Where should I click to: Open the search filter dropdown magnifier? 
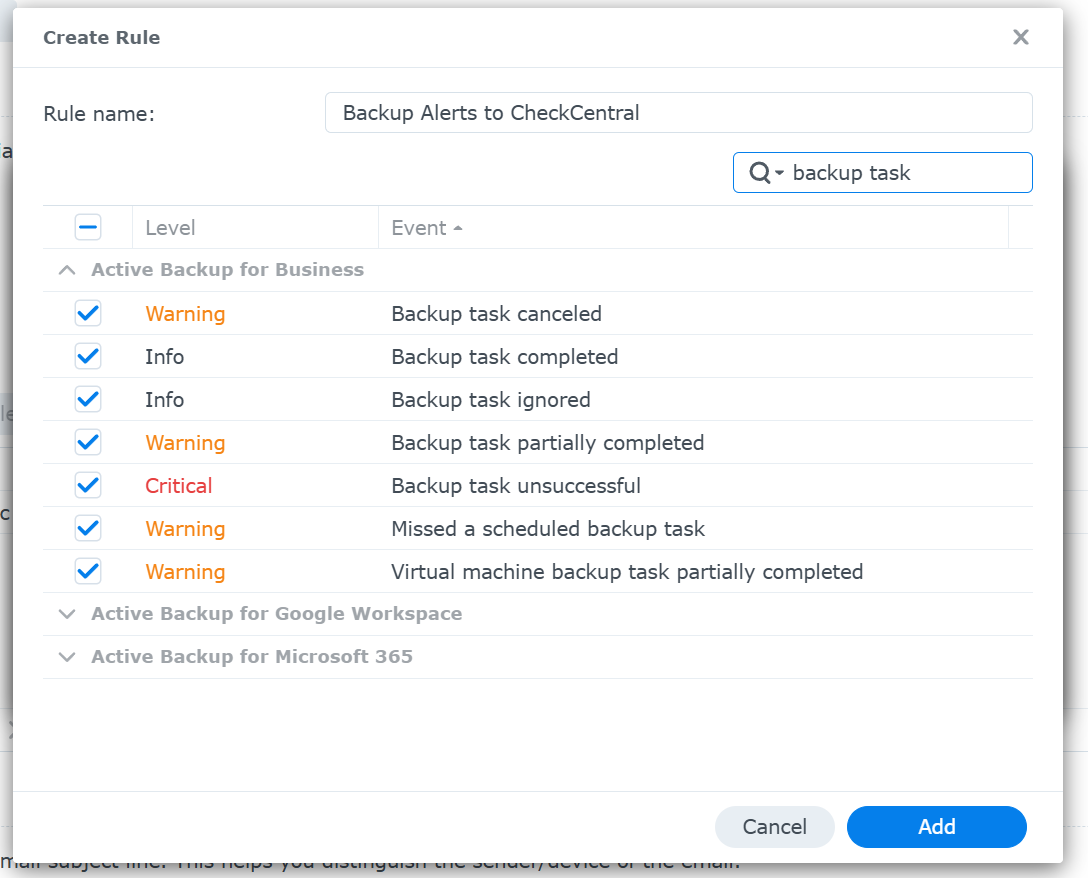[766, 172]
